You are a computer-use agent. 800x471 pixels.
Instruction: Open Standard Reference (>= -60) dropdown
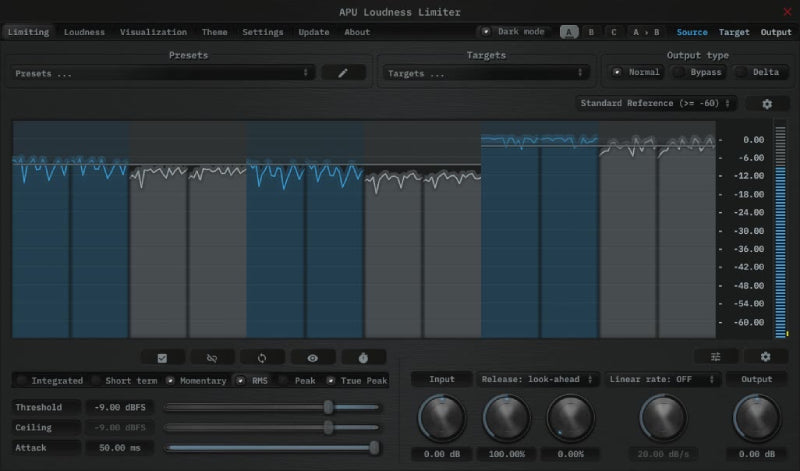click(656, 103)
